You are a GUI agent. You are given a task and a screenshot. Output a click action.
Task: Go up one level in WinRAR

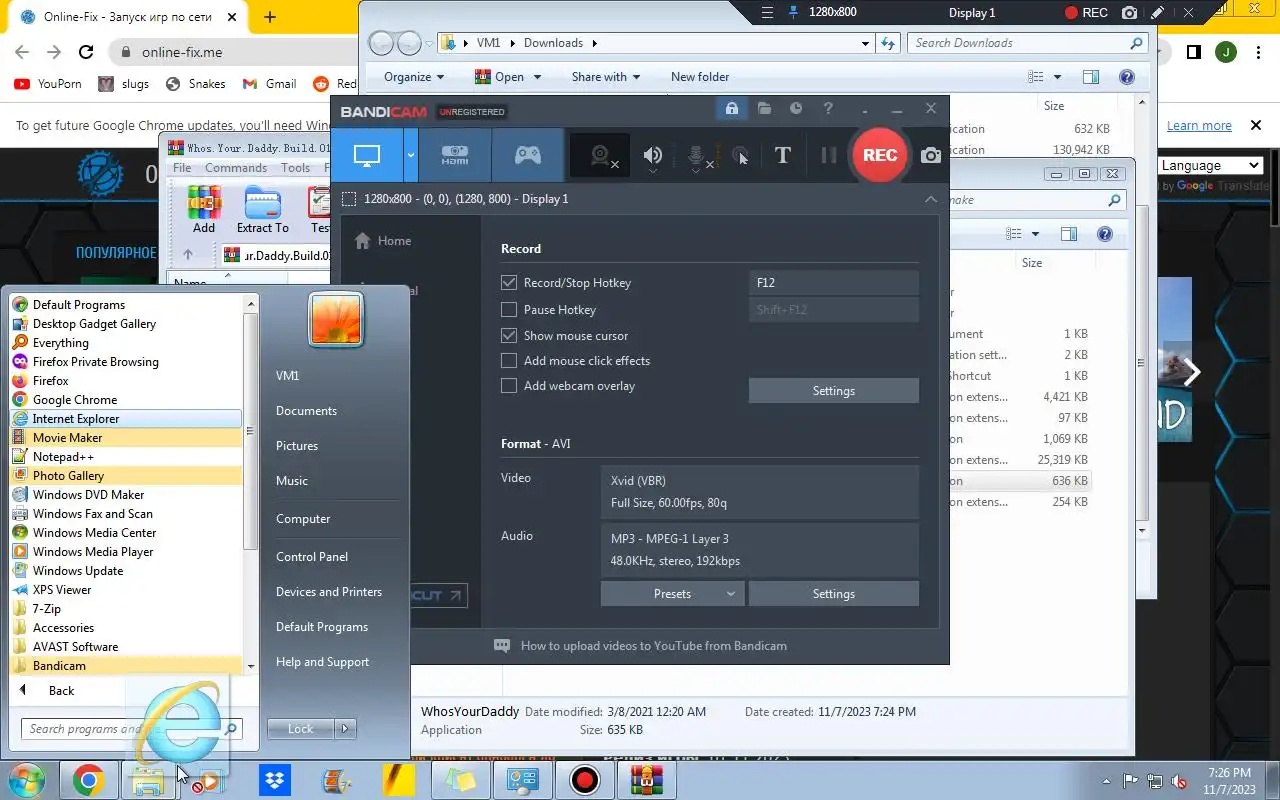(x=187, y=255)
